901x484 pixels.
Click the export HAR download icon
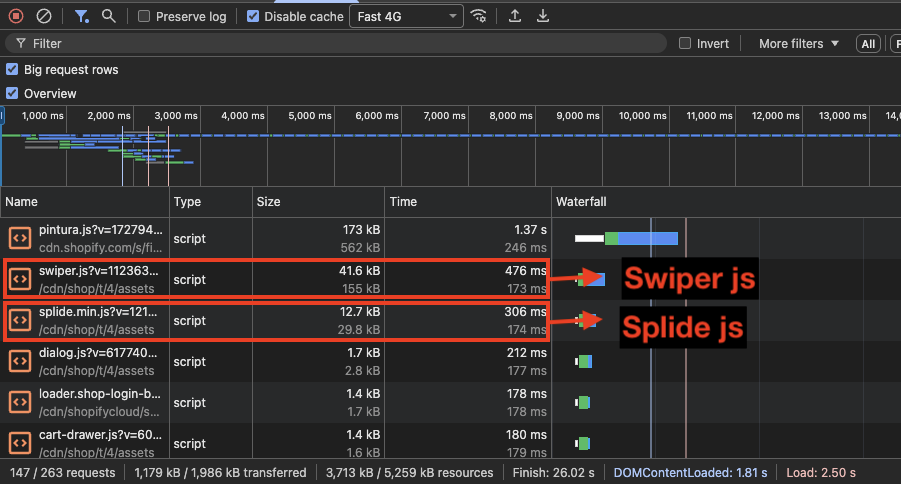pyautogui.click(x=543, y=16)
